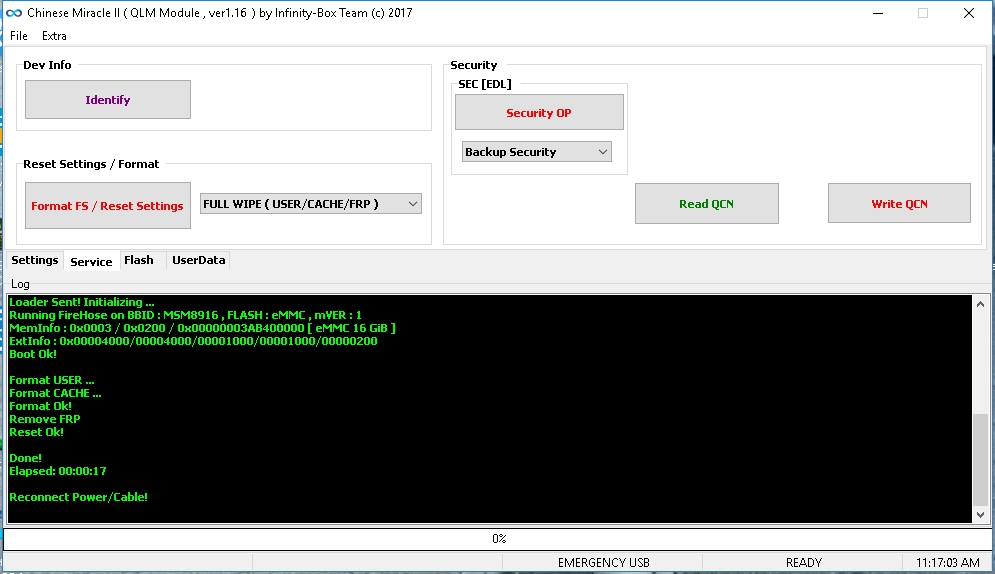The height and width of the screenshot is (574, 995).
Task: Click Format FS / Reset Settings button
Action: [108, 205]
